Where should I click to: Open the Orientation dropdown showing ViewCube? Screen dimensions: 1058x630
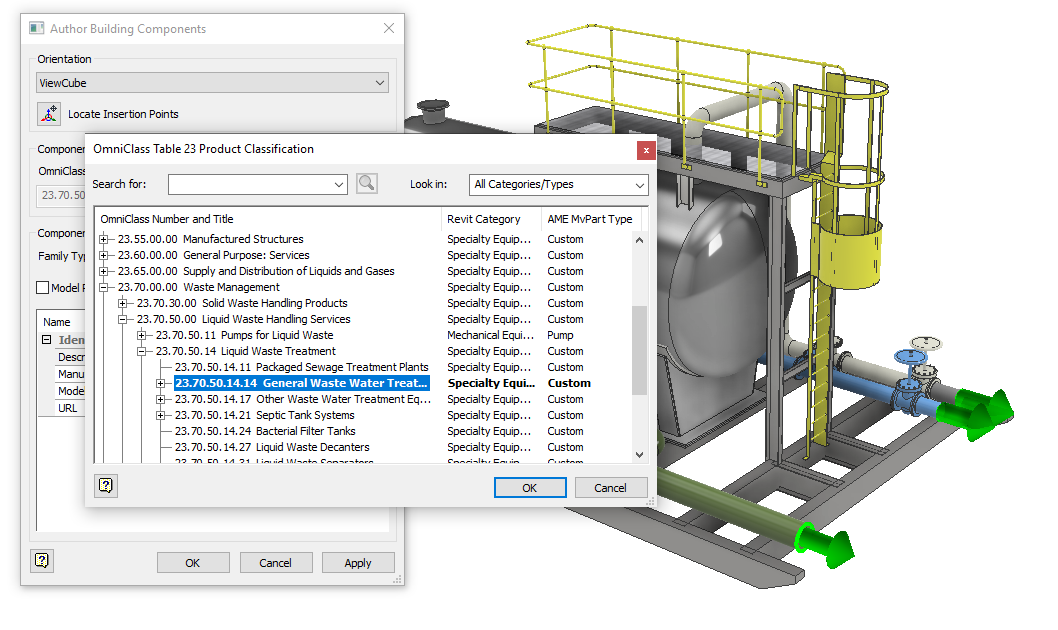point(377,82)
